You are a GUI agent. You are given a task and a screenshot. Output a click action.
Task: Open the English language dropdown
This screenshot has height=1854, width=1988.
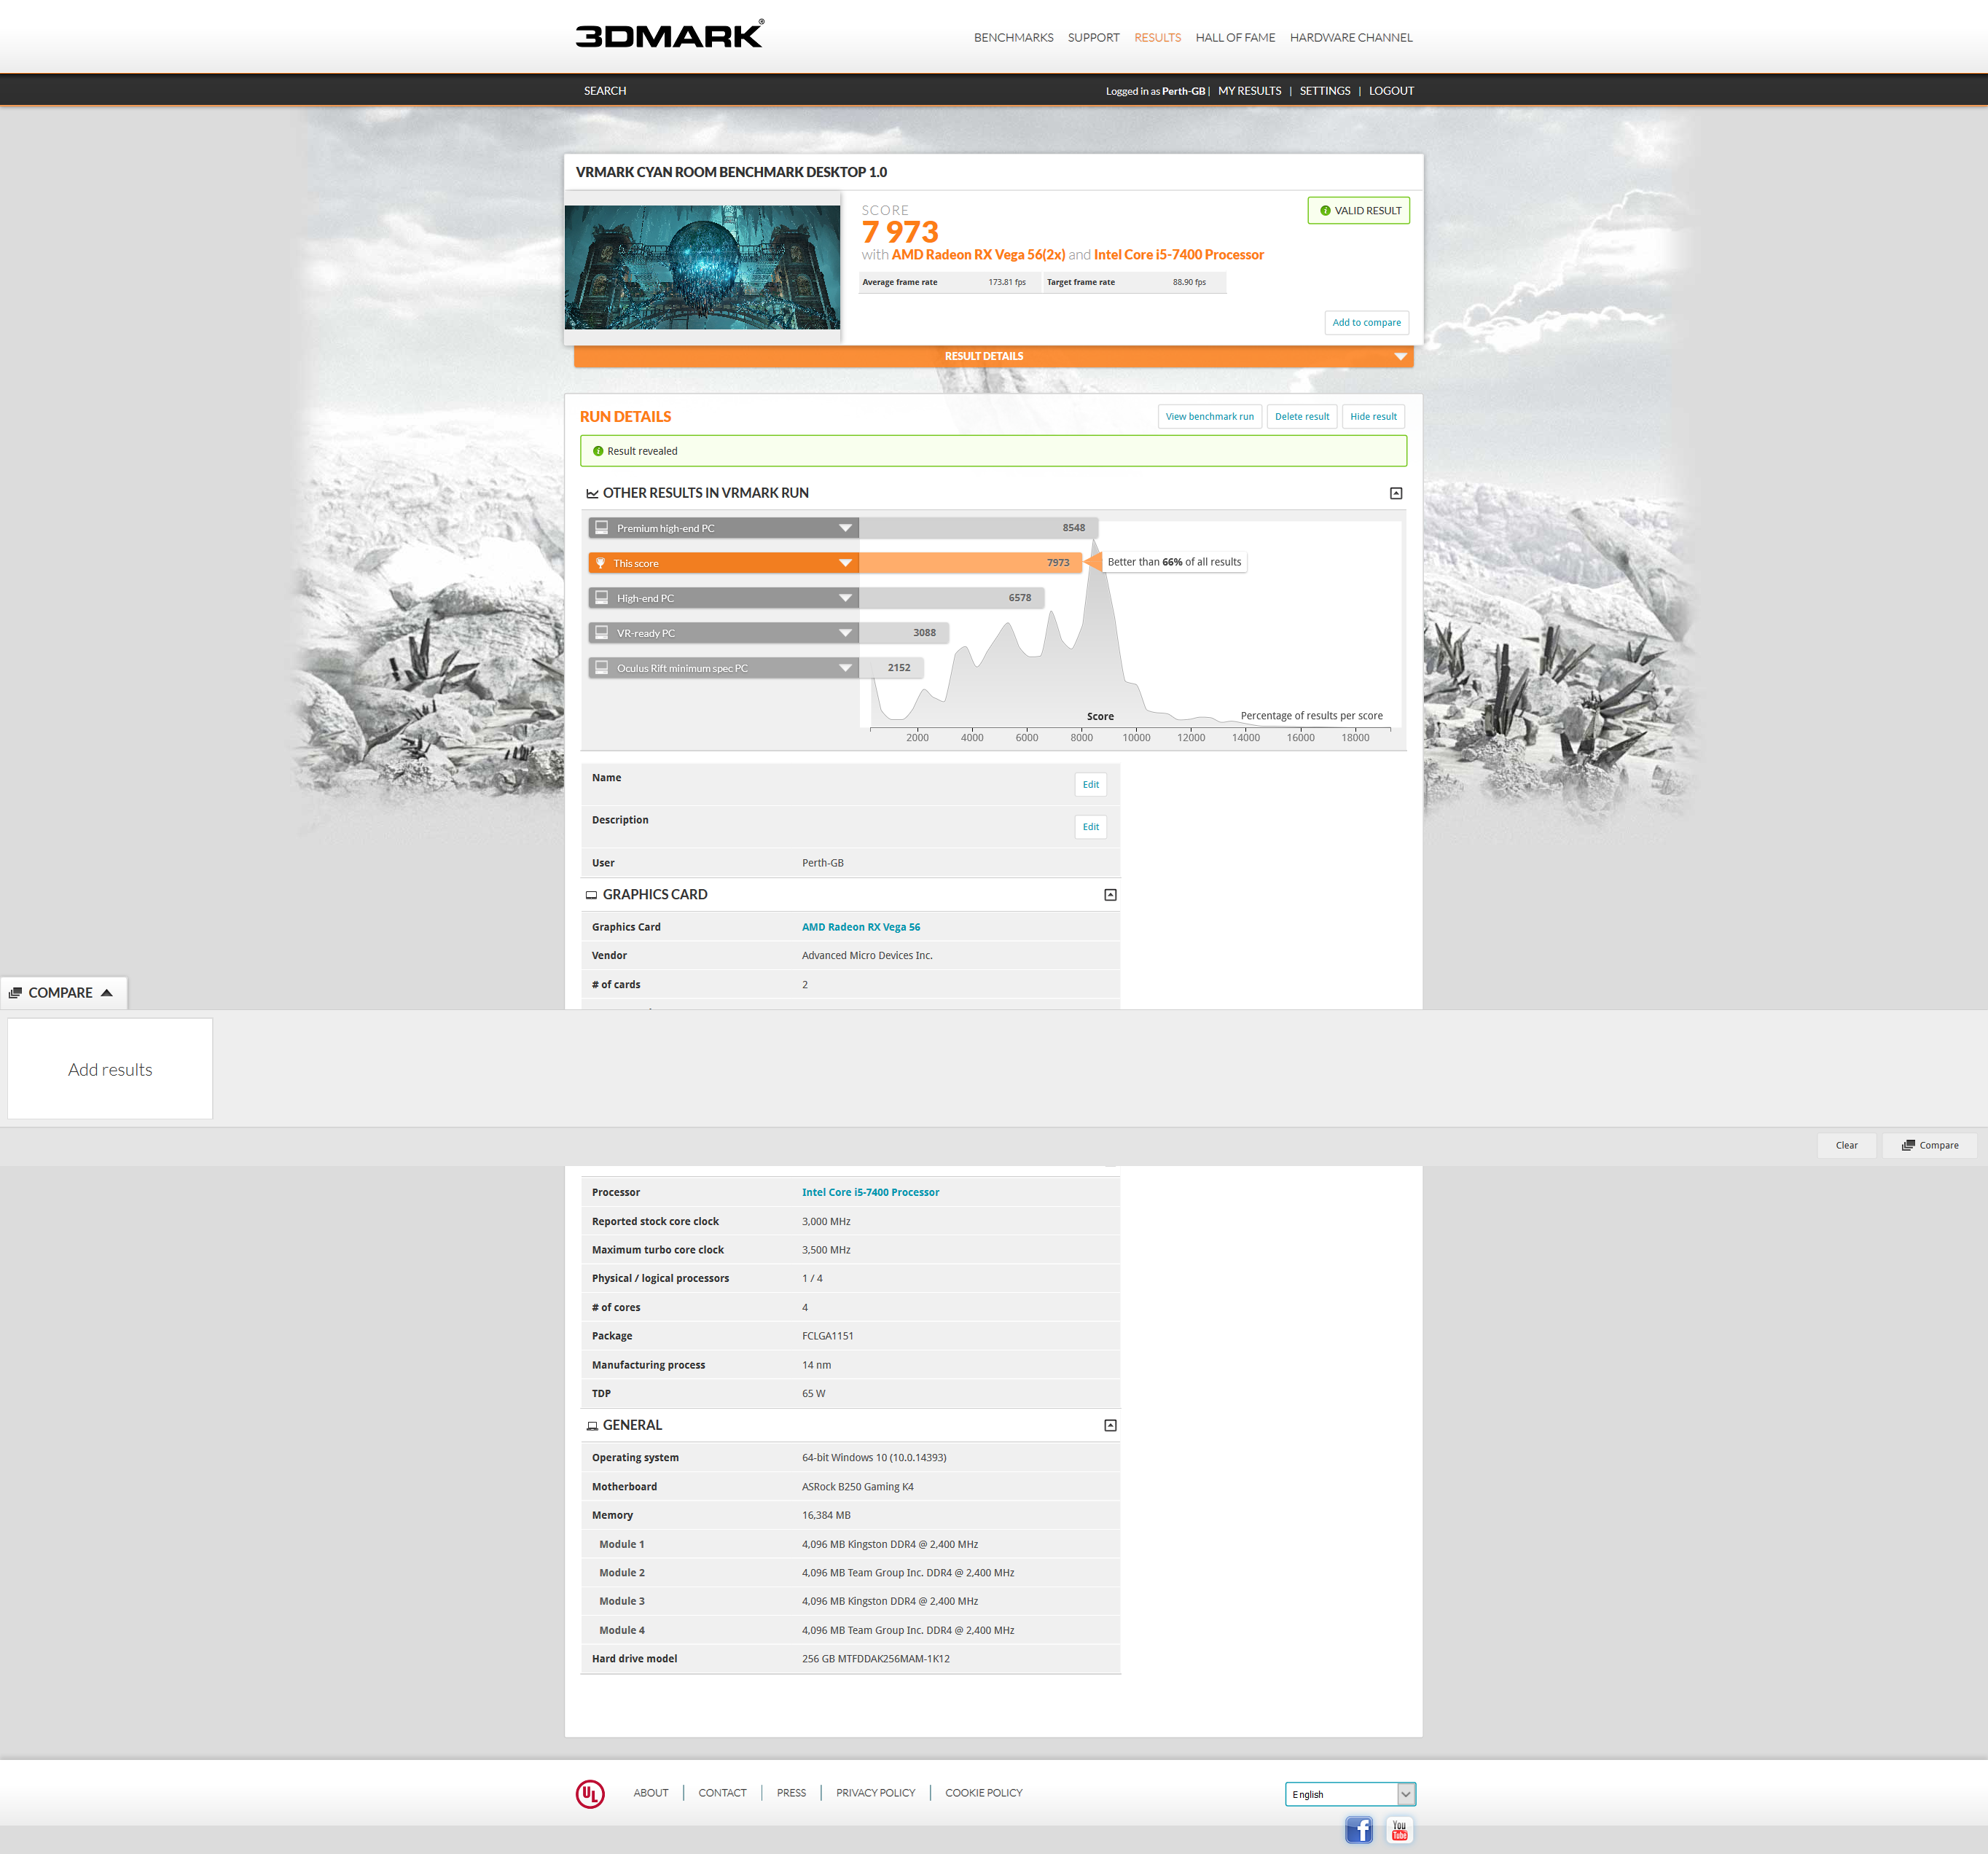[x=1350, y=1794]
